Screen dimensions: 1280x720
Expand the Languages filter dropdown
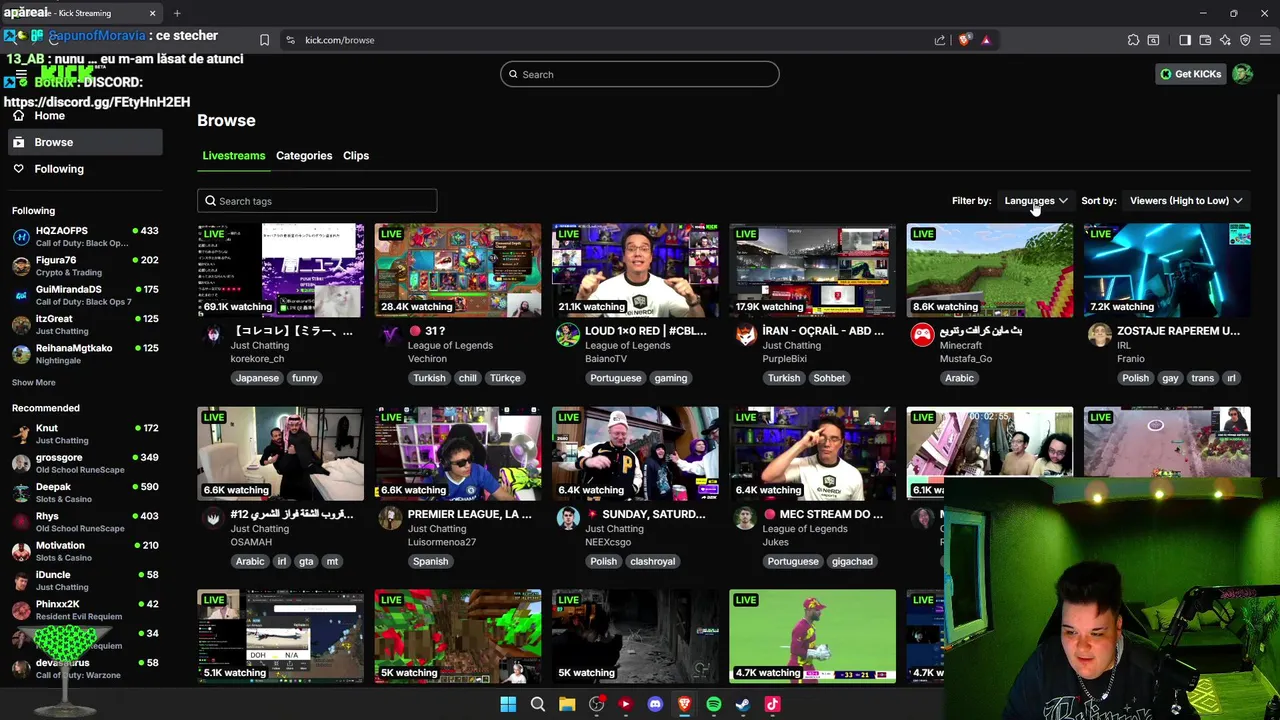1036,201
